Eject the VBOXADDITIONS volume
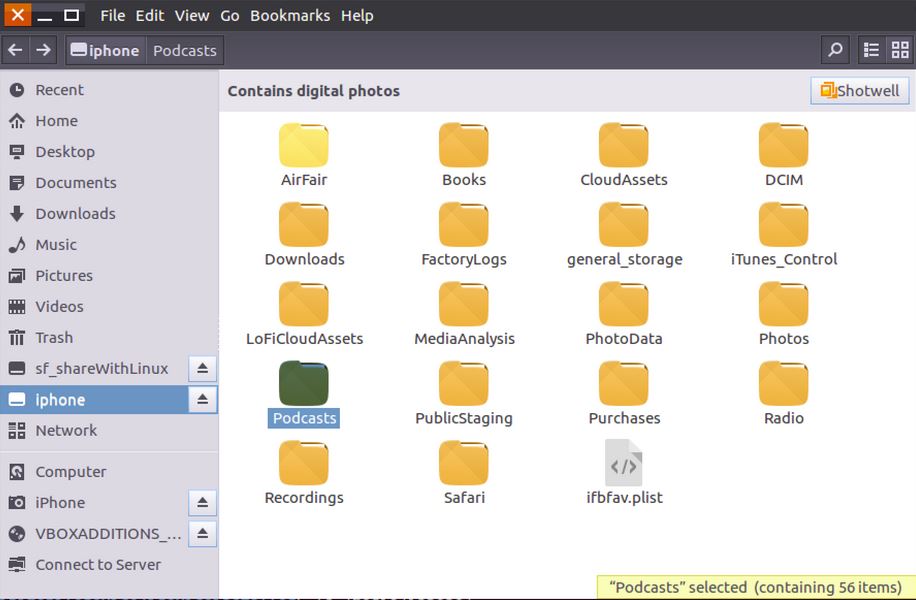Image resolution: width=916 pixels, height=600 pixels. (202, 533)
